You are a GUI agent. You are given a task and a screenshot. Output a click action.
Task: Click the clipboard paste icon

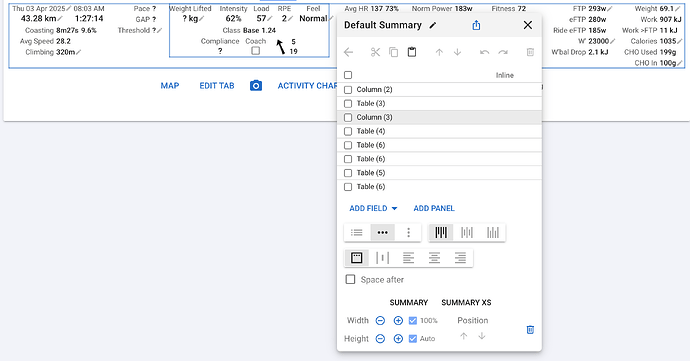point(412,52)
